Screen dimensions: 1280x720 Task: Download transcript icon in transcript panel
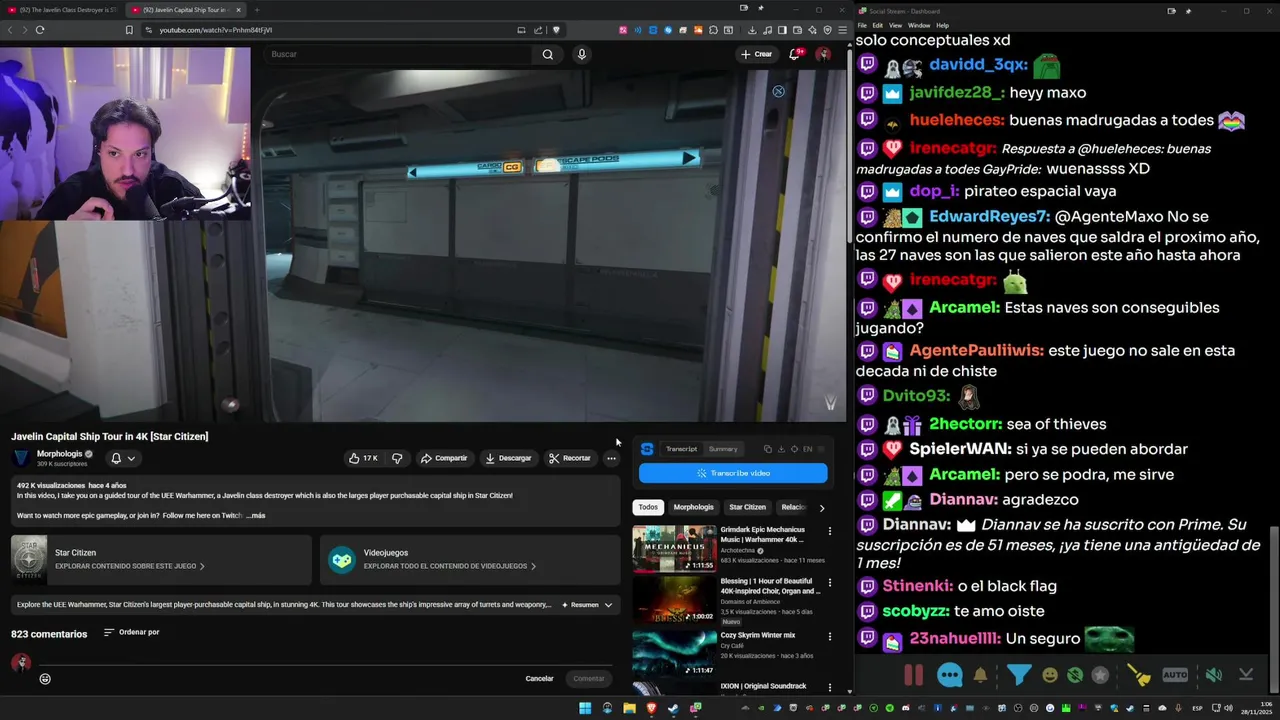pyautogui.click(x=781, y=449)
